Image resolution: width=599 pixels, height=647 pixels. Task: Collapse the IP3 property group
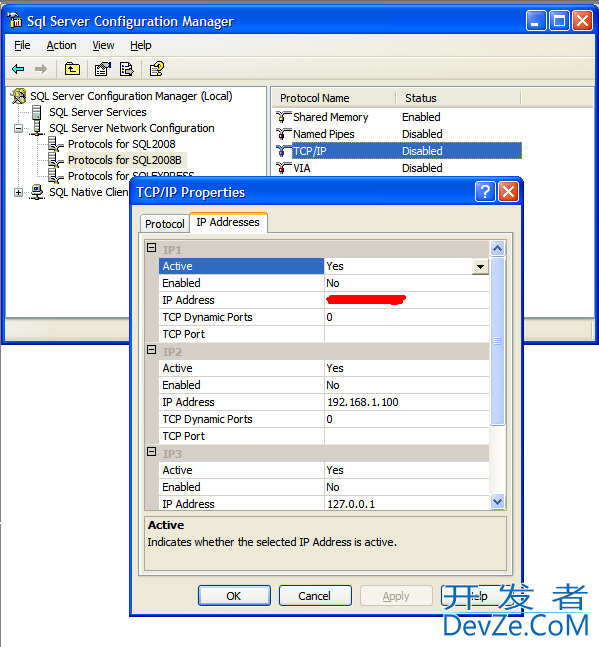point(151,451)
